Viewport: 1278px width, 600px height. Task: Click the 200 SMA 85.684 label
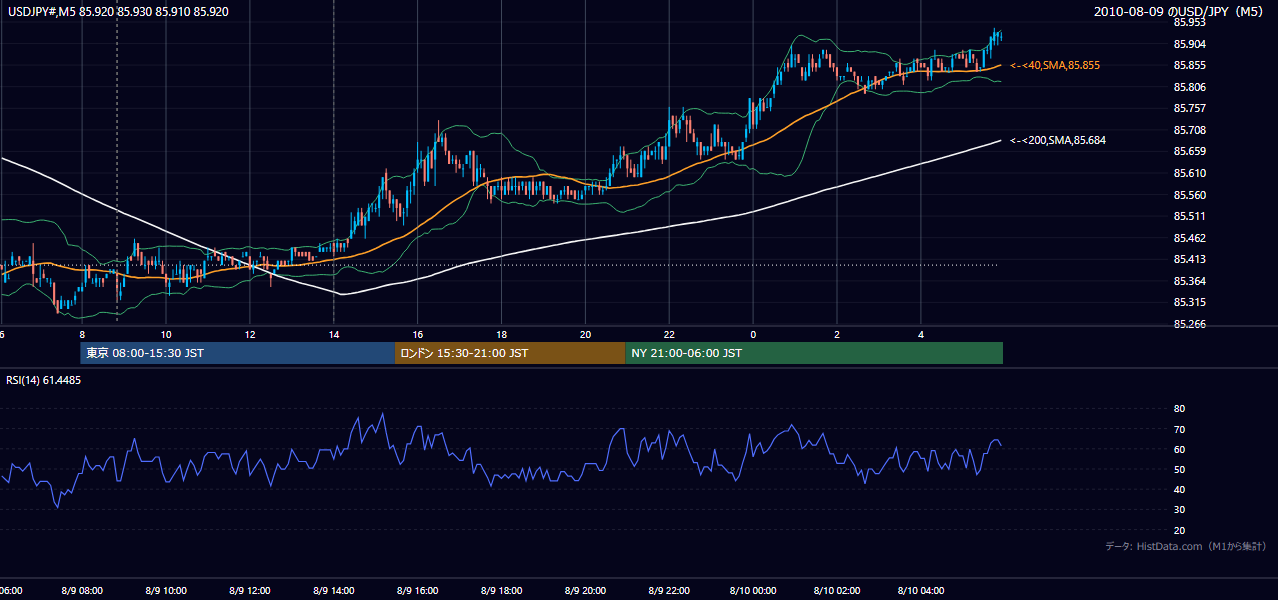pos(1058,140)
